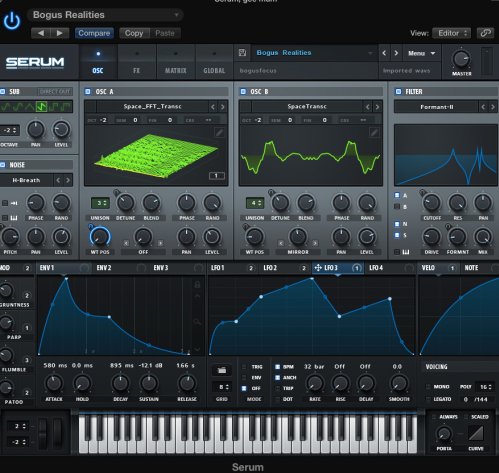Open OSC B wavetable edit pencil icon
The width and height of the screenshot is (499, 473).
374,133
